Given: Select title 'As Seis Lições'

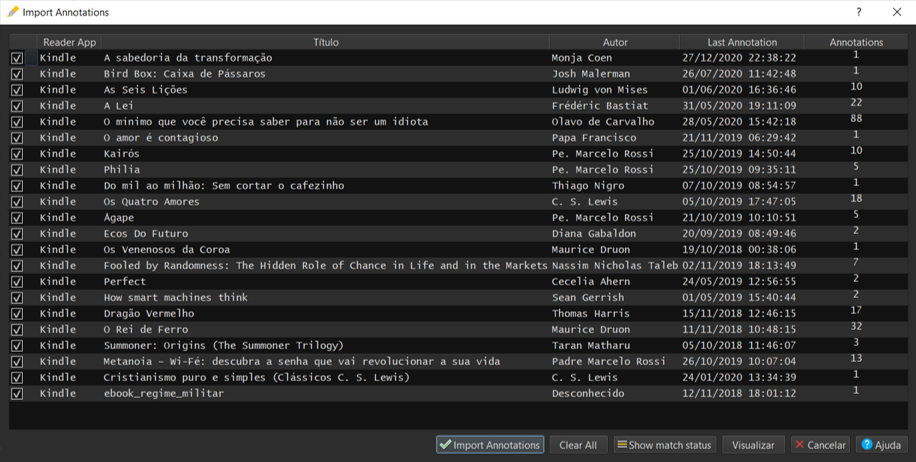Looking at the screenshot, I should [145, 89].
